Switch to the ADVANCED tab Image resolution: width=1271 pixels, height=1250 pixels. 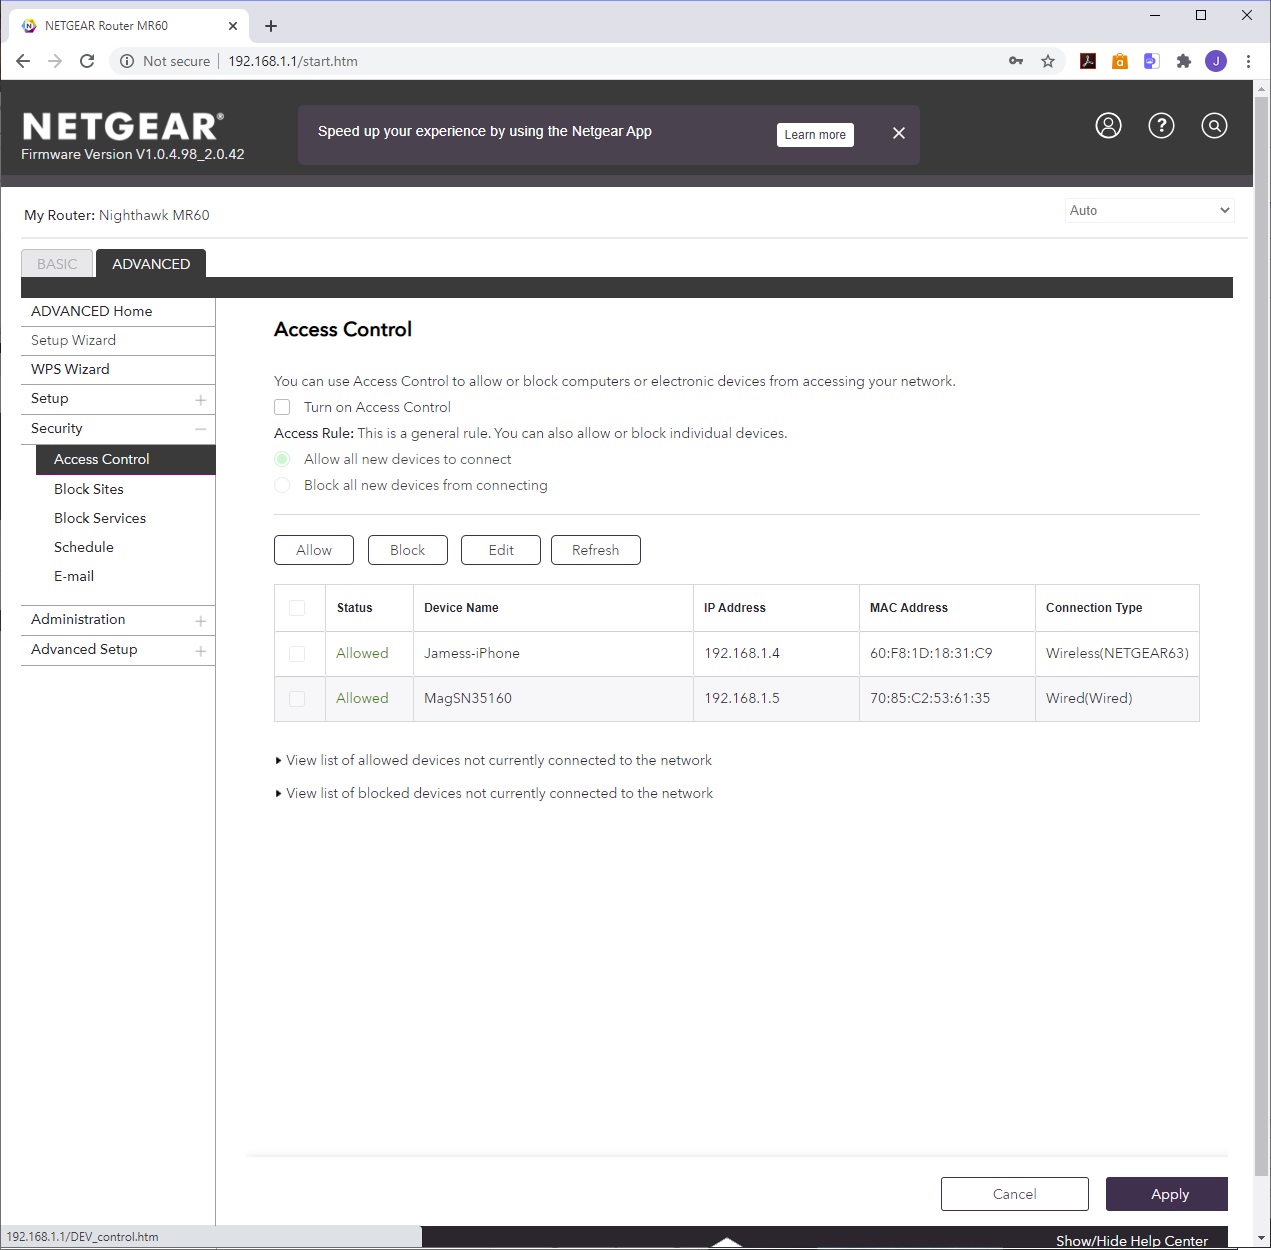151,264
